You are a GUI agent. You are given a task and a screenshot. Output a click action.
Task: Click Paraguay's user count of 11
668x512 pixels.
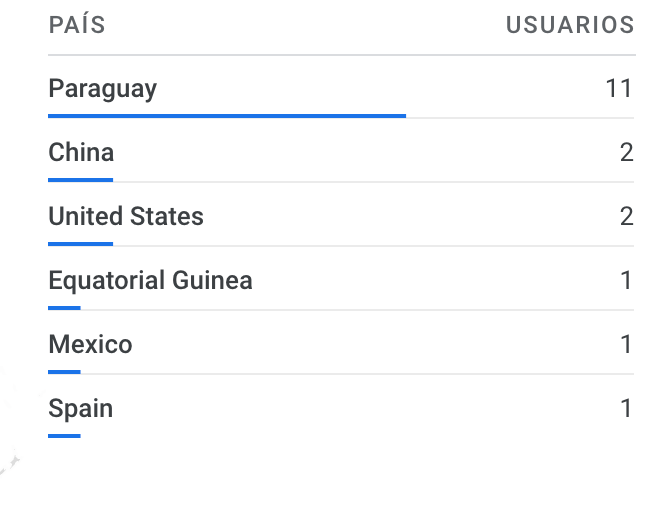(619, 89)
